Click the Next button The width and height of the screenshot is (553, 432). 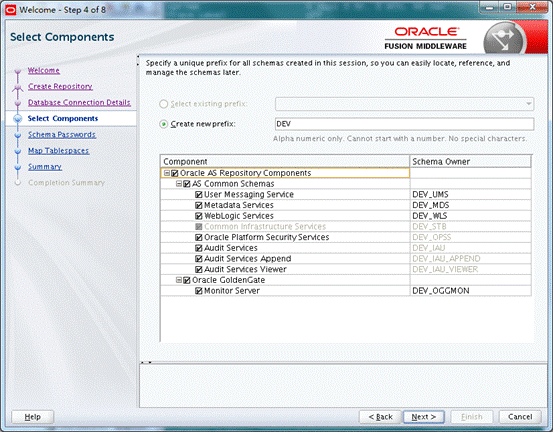coord(424,417)
